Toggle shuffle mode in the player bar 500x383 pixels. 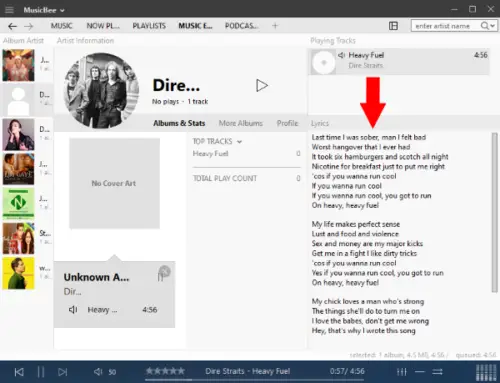point(437,372)
